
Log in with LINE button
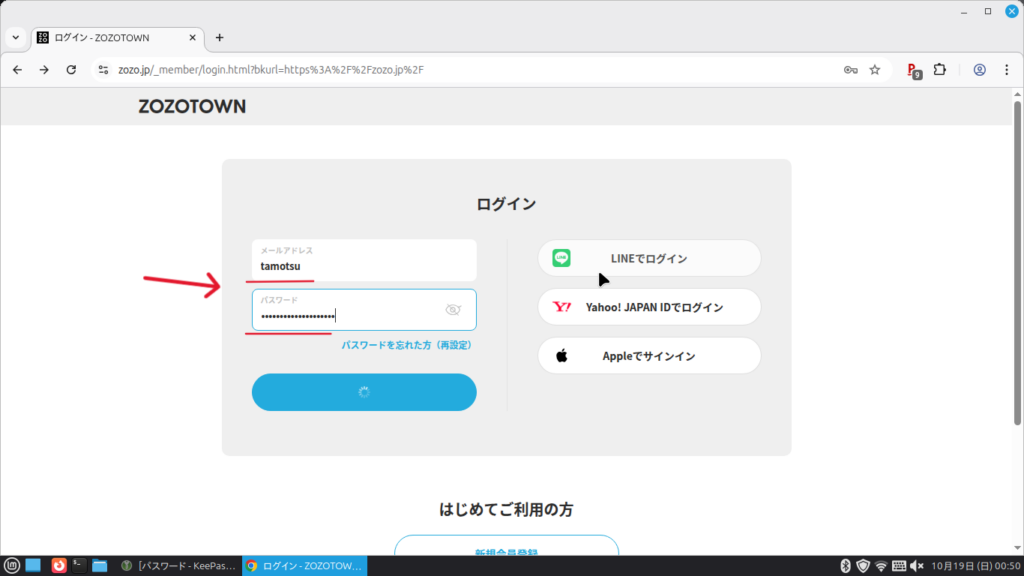click(x=649, y=258)
